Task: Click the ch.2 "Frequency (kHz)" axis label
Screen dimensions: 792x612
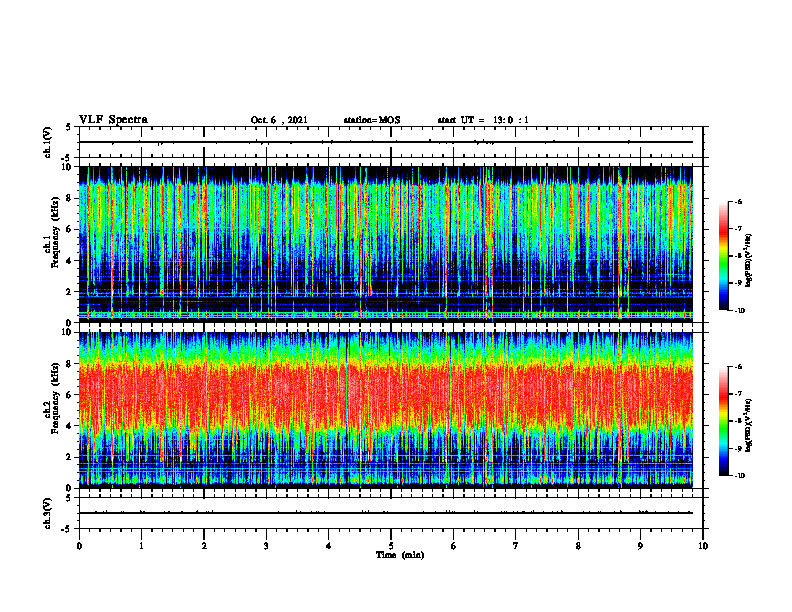Action: 55,398
